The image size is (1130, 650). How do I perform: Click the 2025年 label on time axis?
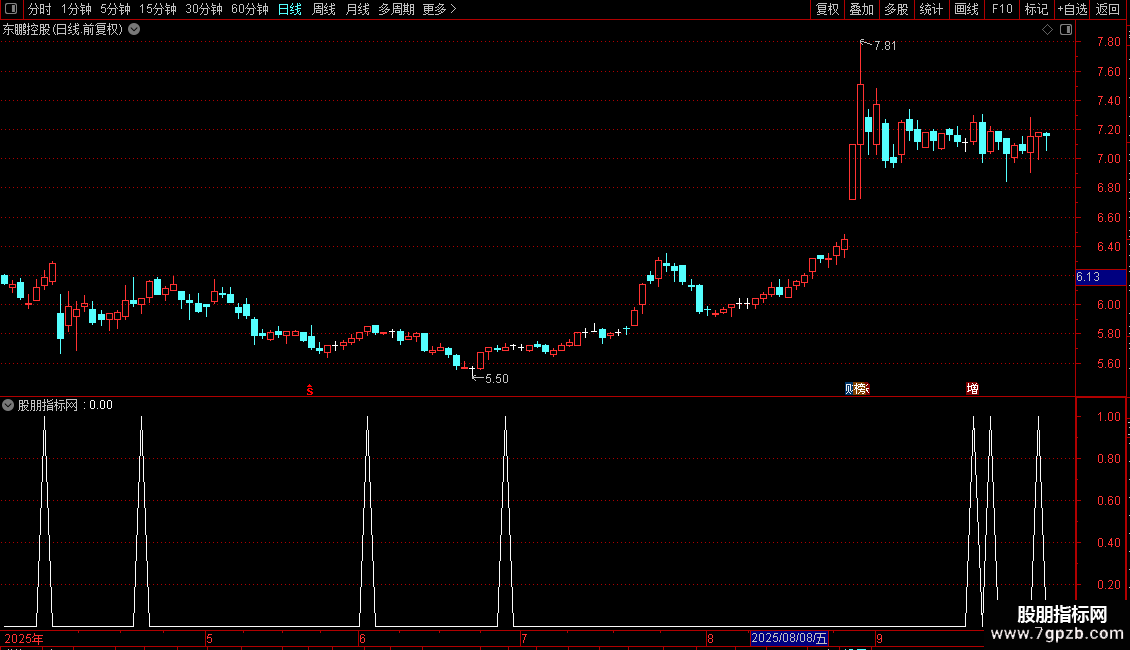coord(24,638)
